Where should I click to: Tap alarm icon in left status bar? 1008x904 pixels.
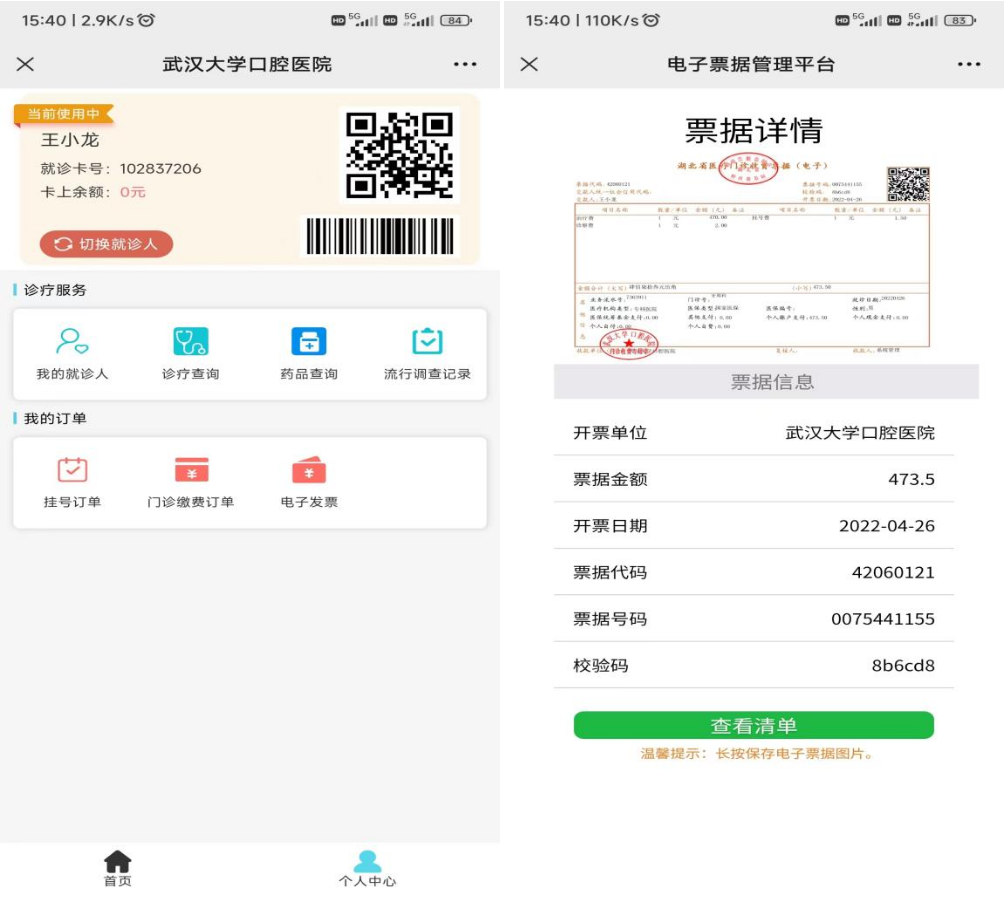tap(147, 20)
